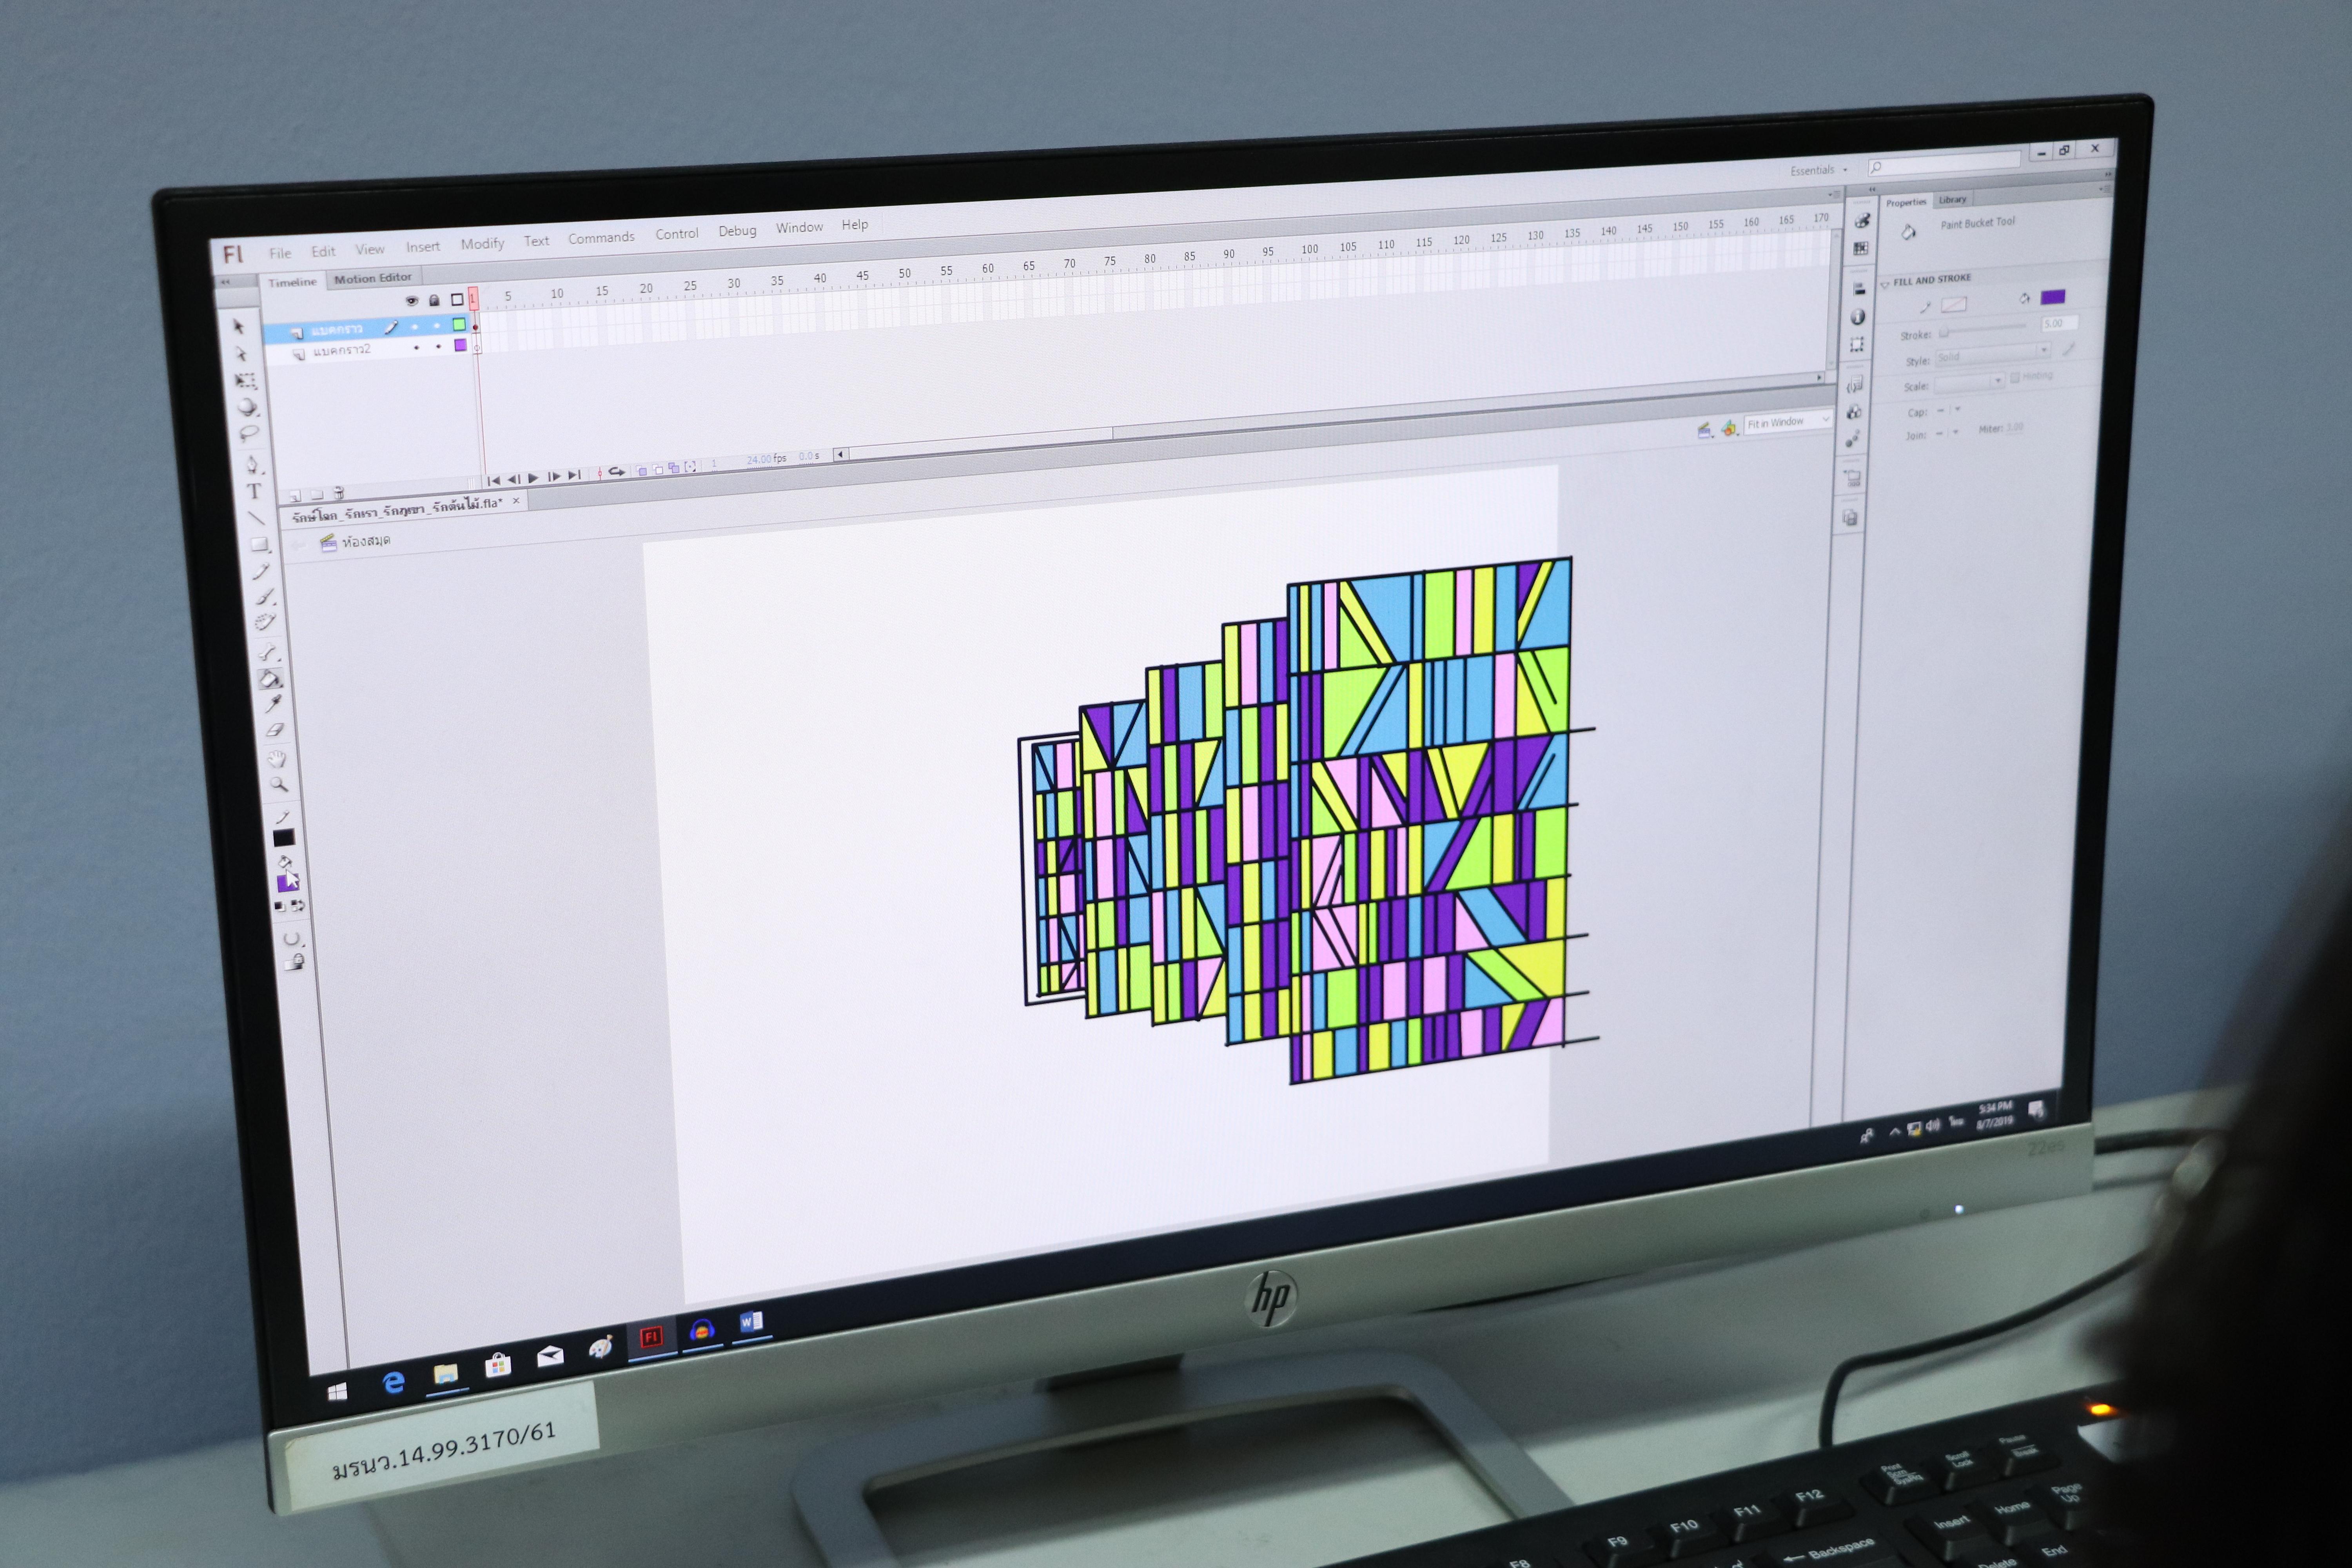Viewport: 2352px width, 1568px height.
Task: Toggle show all layers as outlines
Action: [457, 299]
